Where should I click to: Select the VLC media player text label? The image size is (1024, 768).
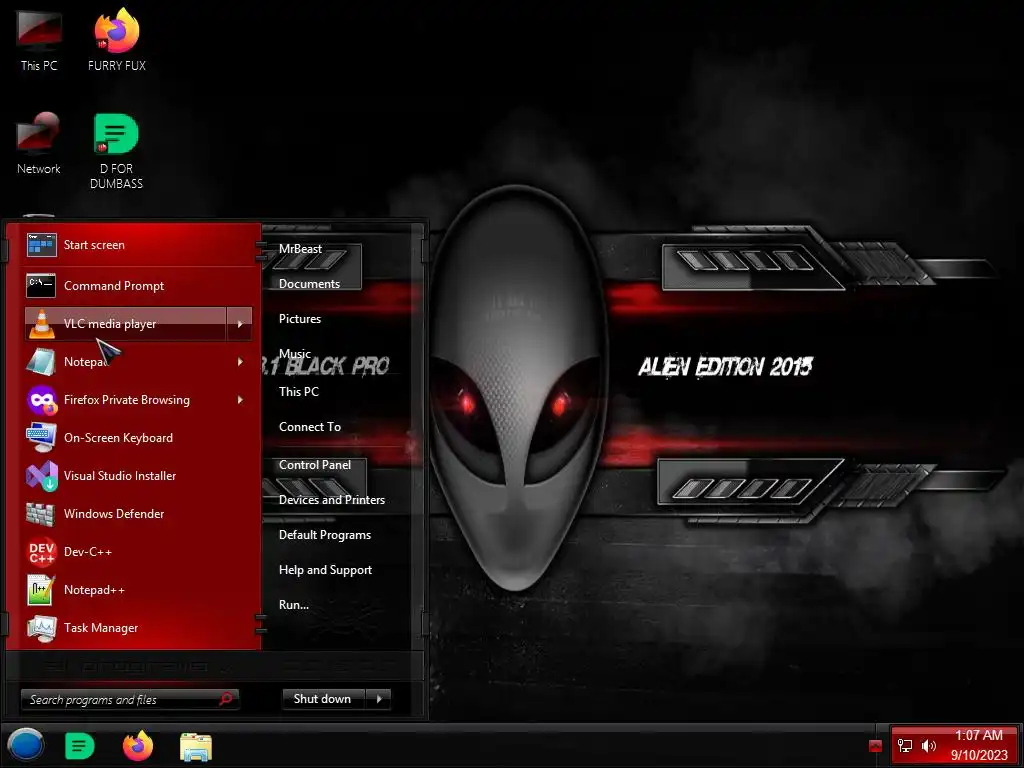coord(110,324)
